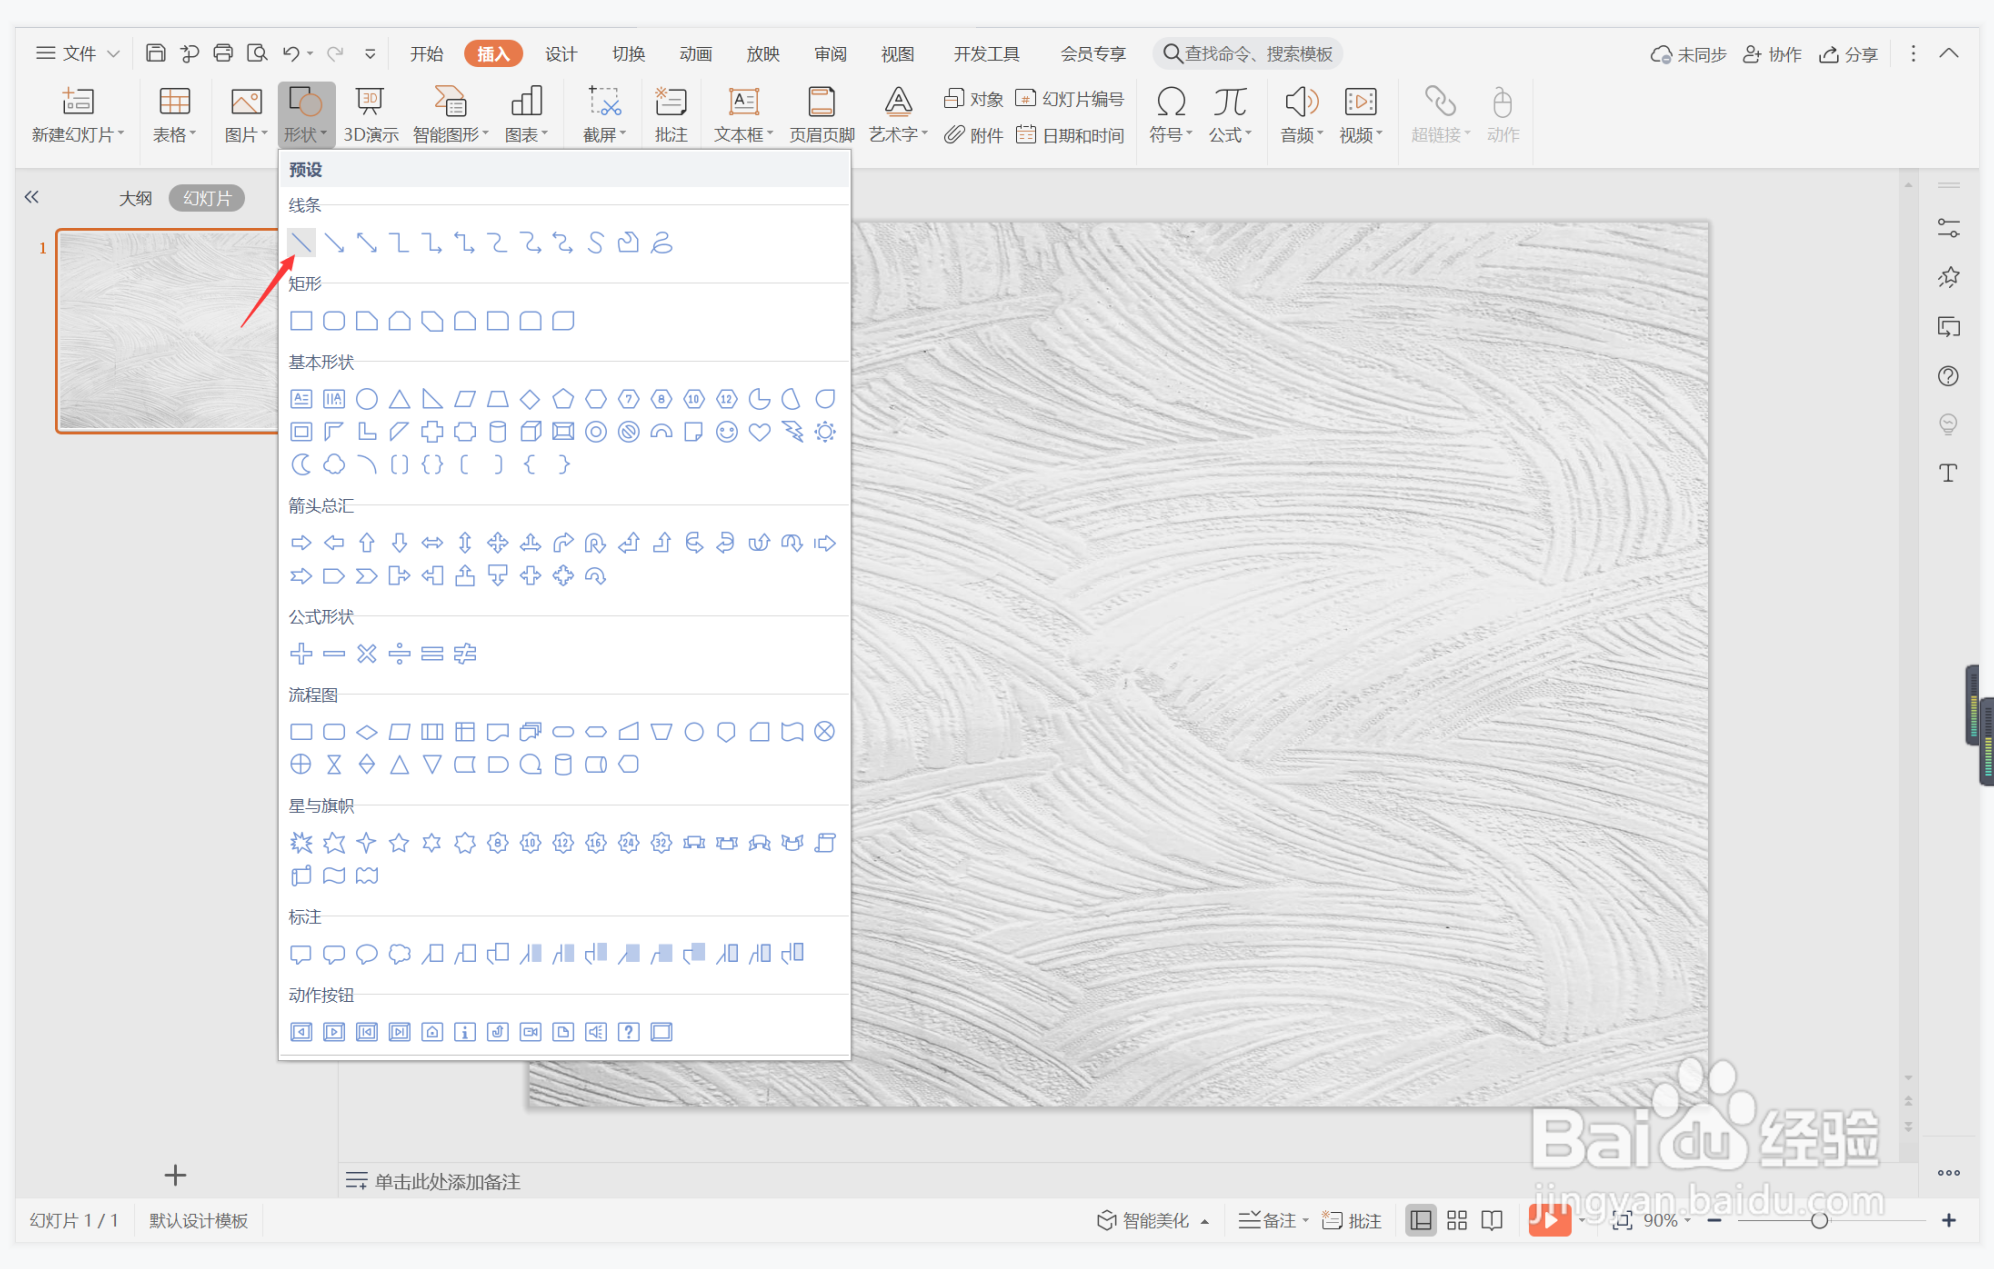
Task: Choose the multiply sign formula shape
Action: tap(367, 654)
